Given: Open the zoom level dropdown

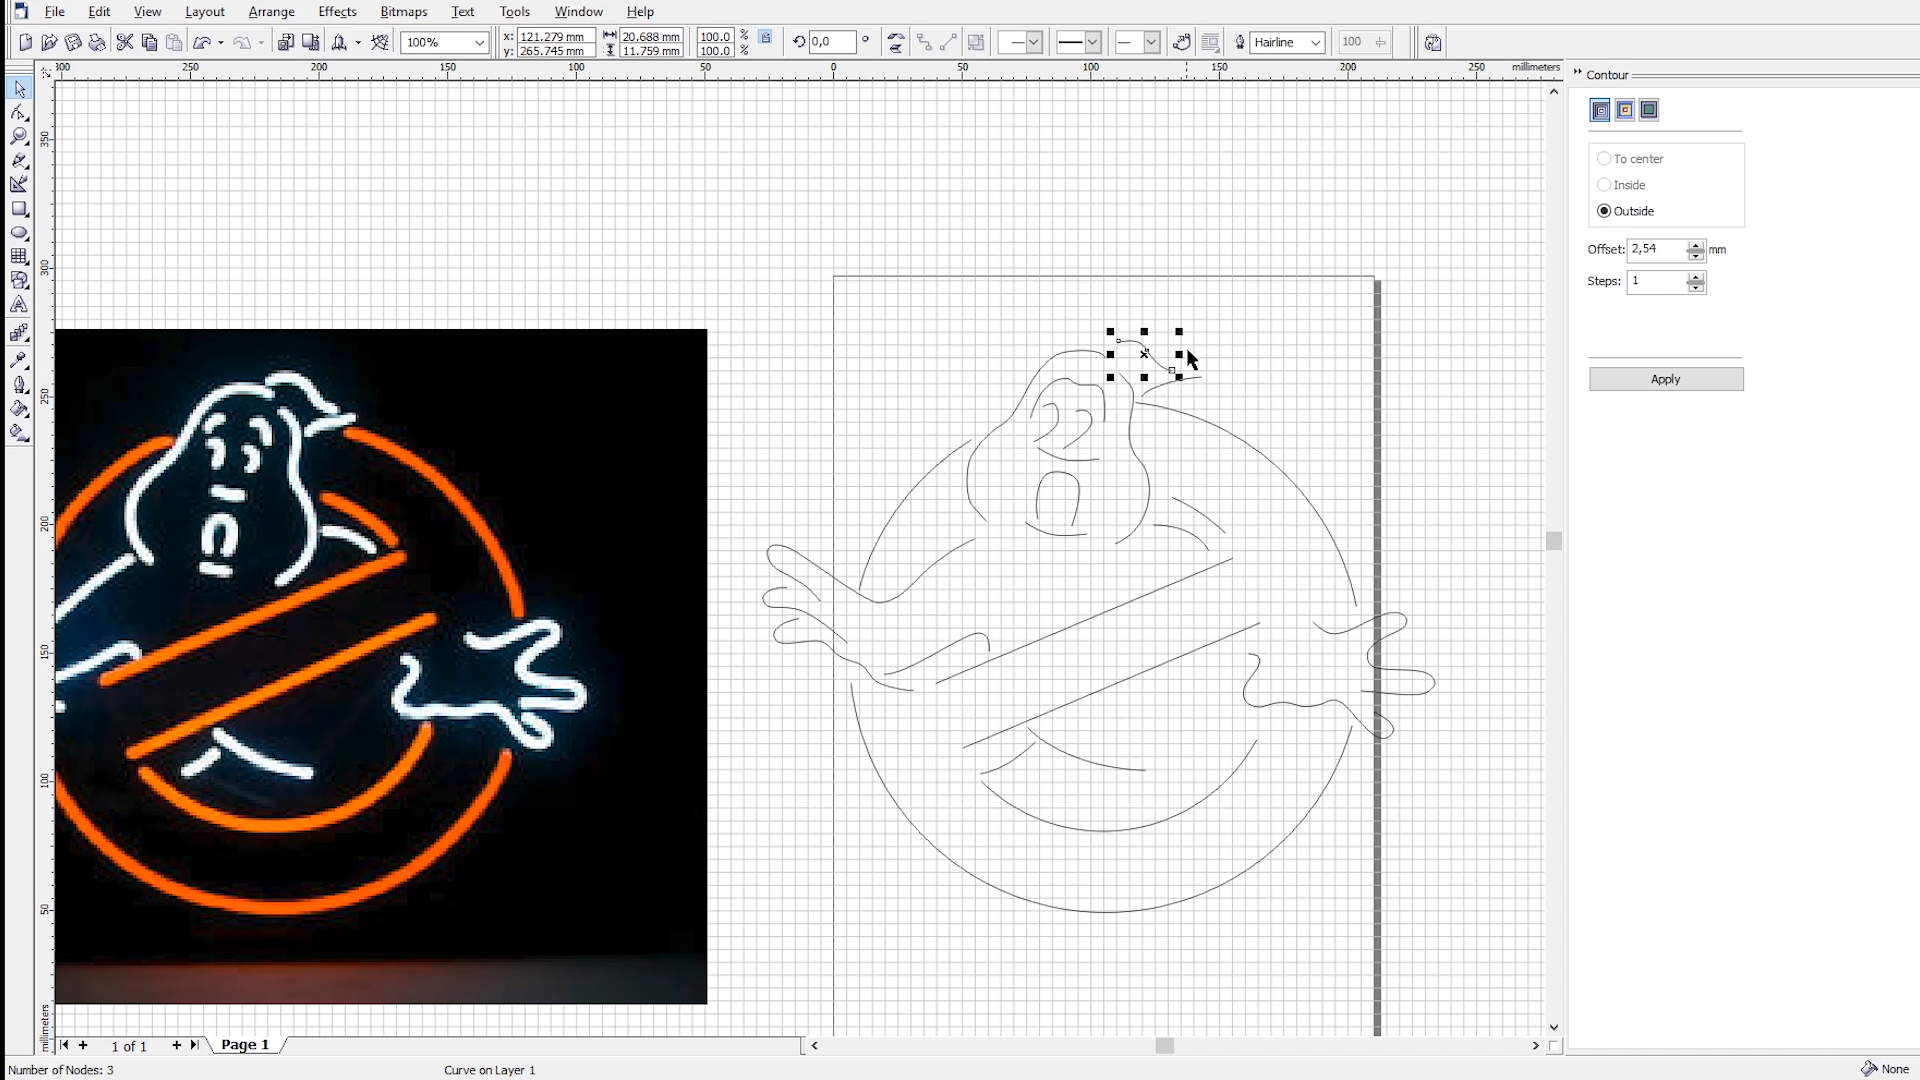Looking at the screenshot, I should tap(480, 42).
